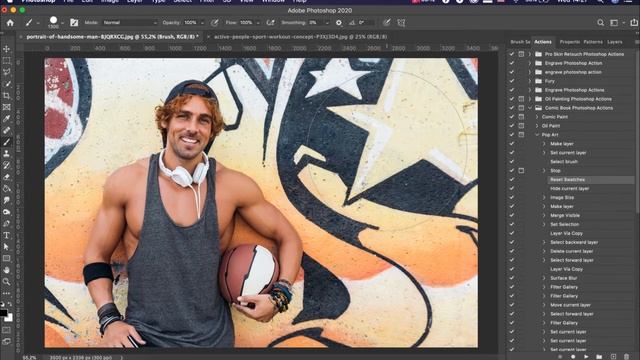Screen dimensions: 640x360
Task: Open the Opacity value dropdown arrow
Action: click(202, 23)
